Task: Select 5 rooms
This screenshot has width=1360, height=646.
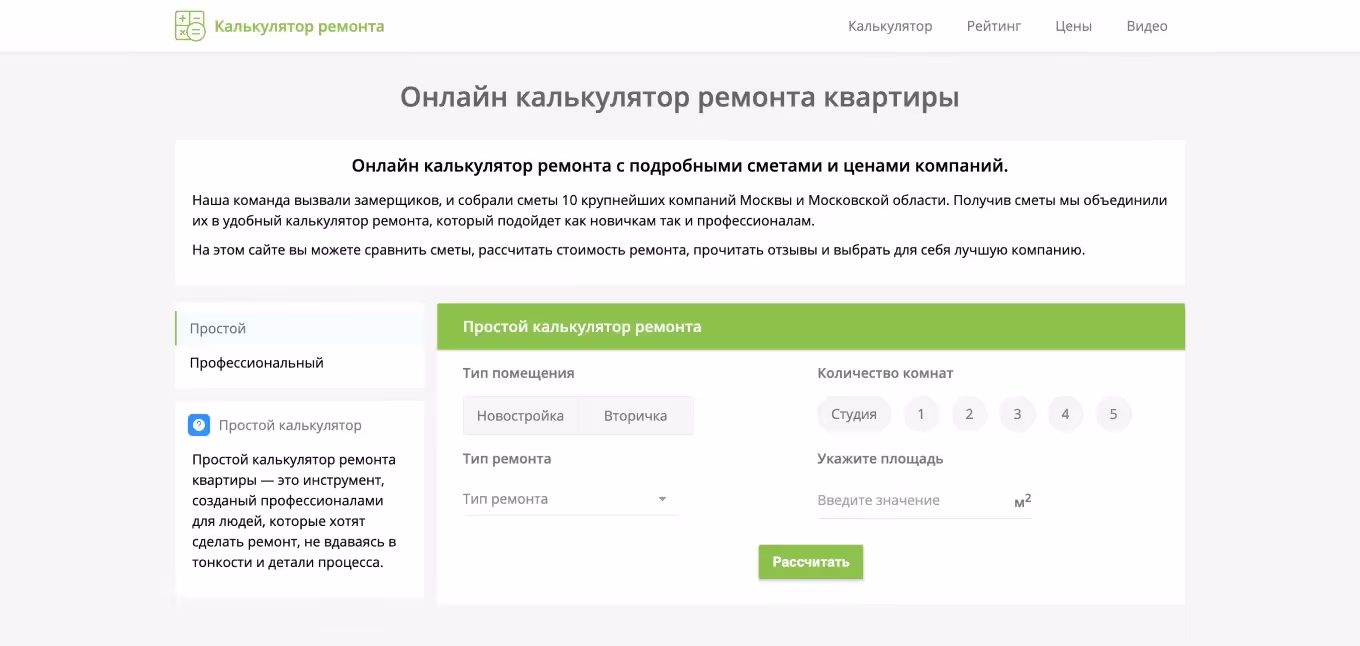Action: 1113,414
